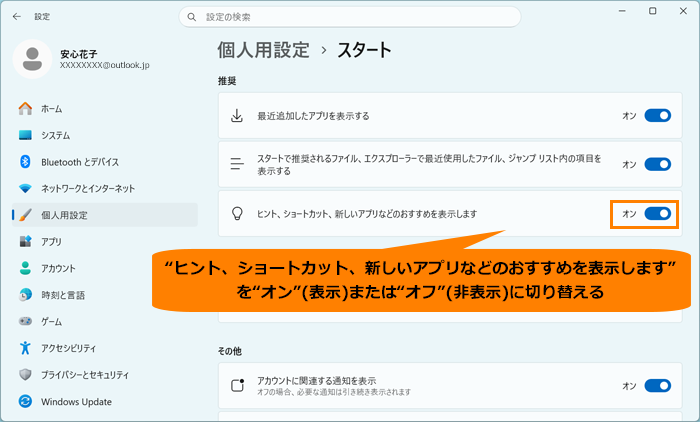The height and width of the screenshot is (422, 700).
Task: Click ヒント、ショートカット setting label text
Action: click(x=367, y=214)
